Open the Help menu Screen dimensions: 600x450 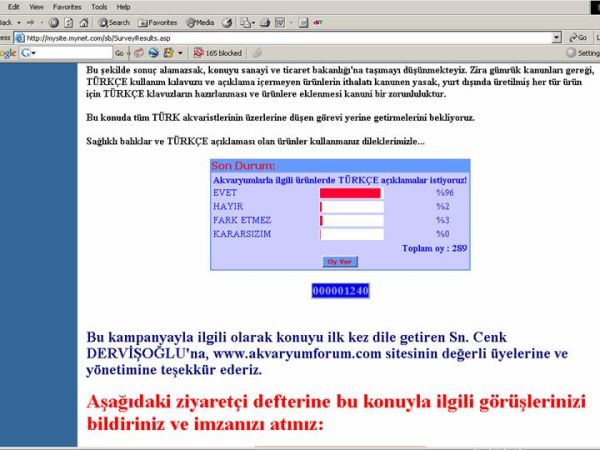pyautogui.click(x=123, y=7)
